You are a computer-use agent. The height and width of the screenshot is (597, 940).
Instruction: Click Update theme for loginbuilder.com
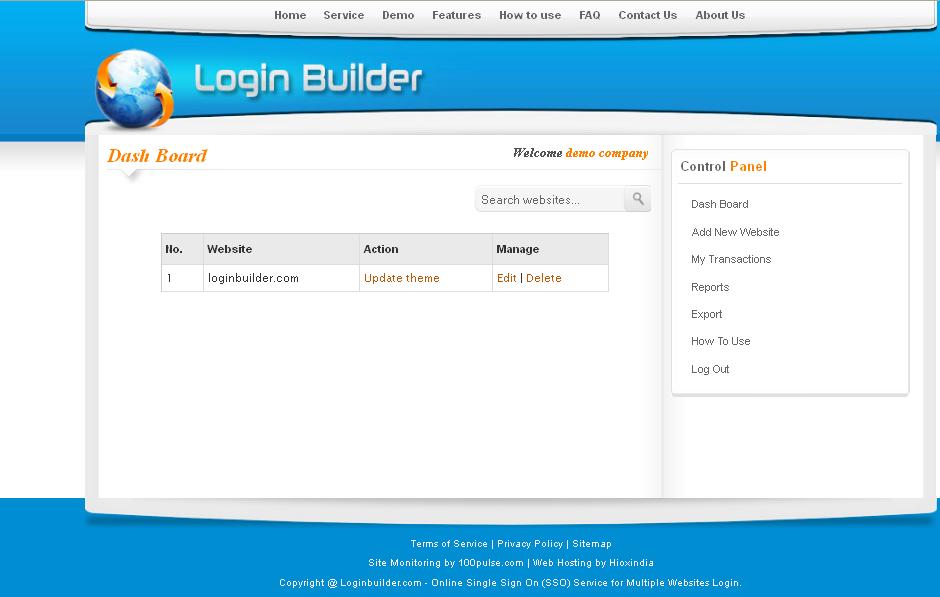pyautogui.click(x=402, y=278)
